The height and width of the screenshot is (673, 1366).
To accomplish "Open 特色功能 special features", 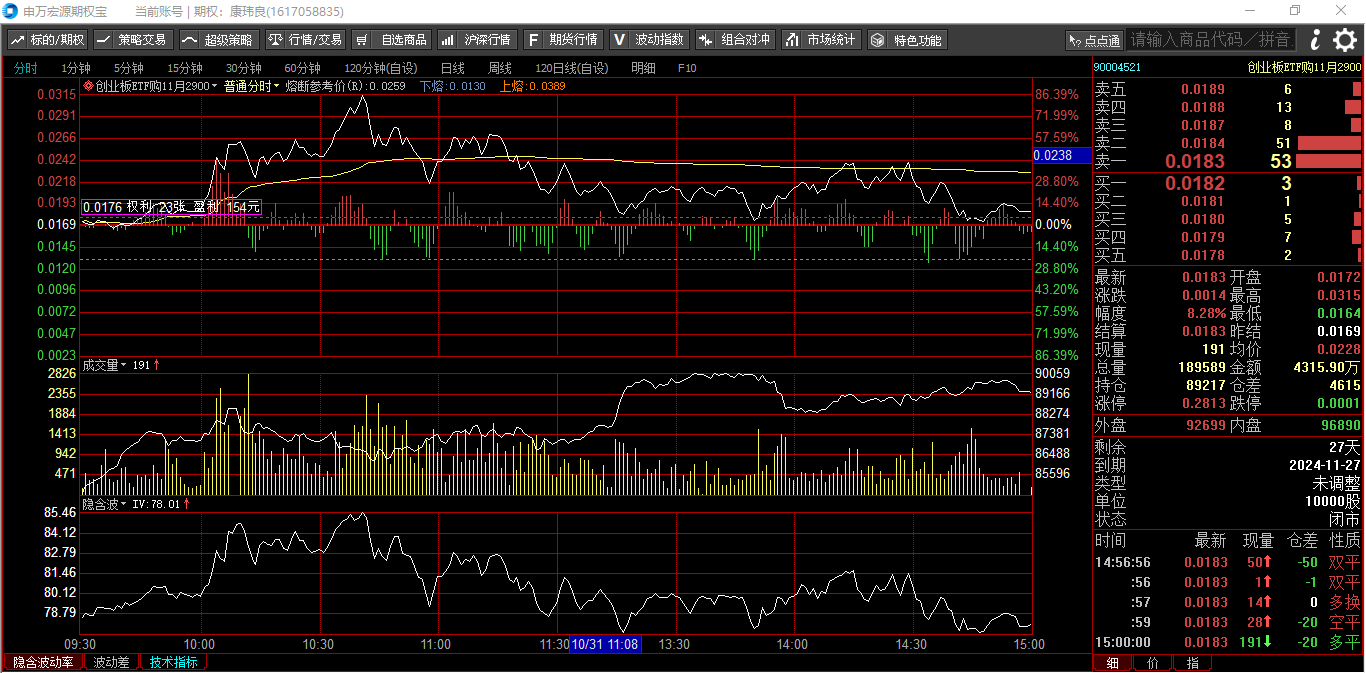I will (907, 40).
